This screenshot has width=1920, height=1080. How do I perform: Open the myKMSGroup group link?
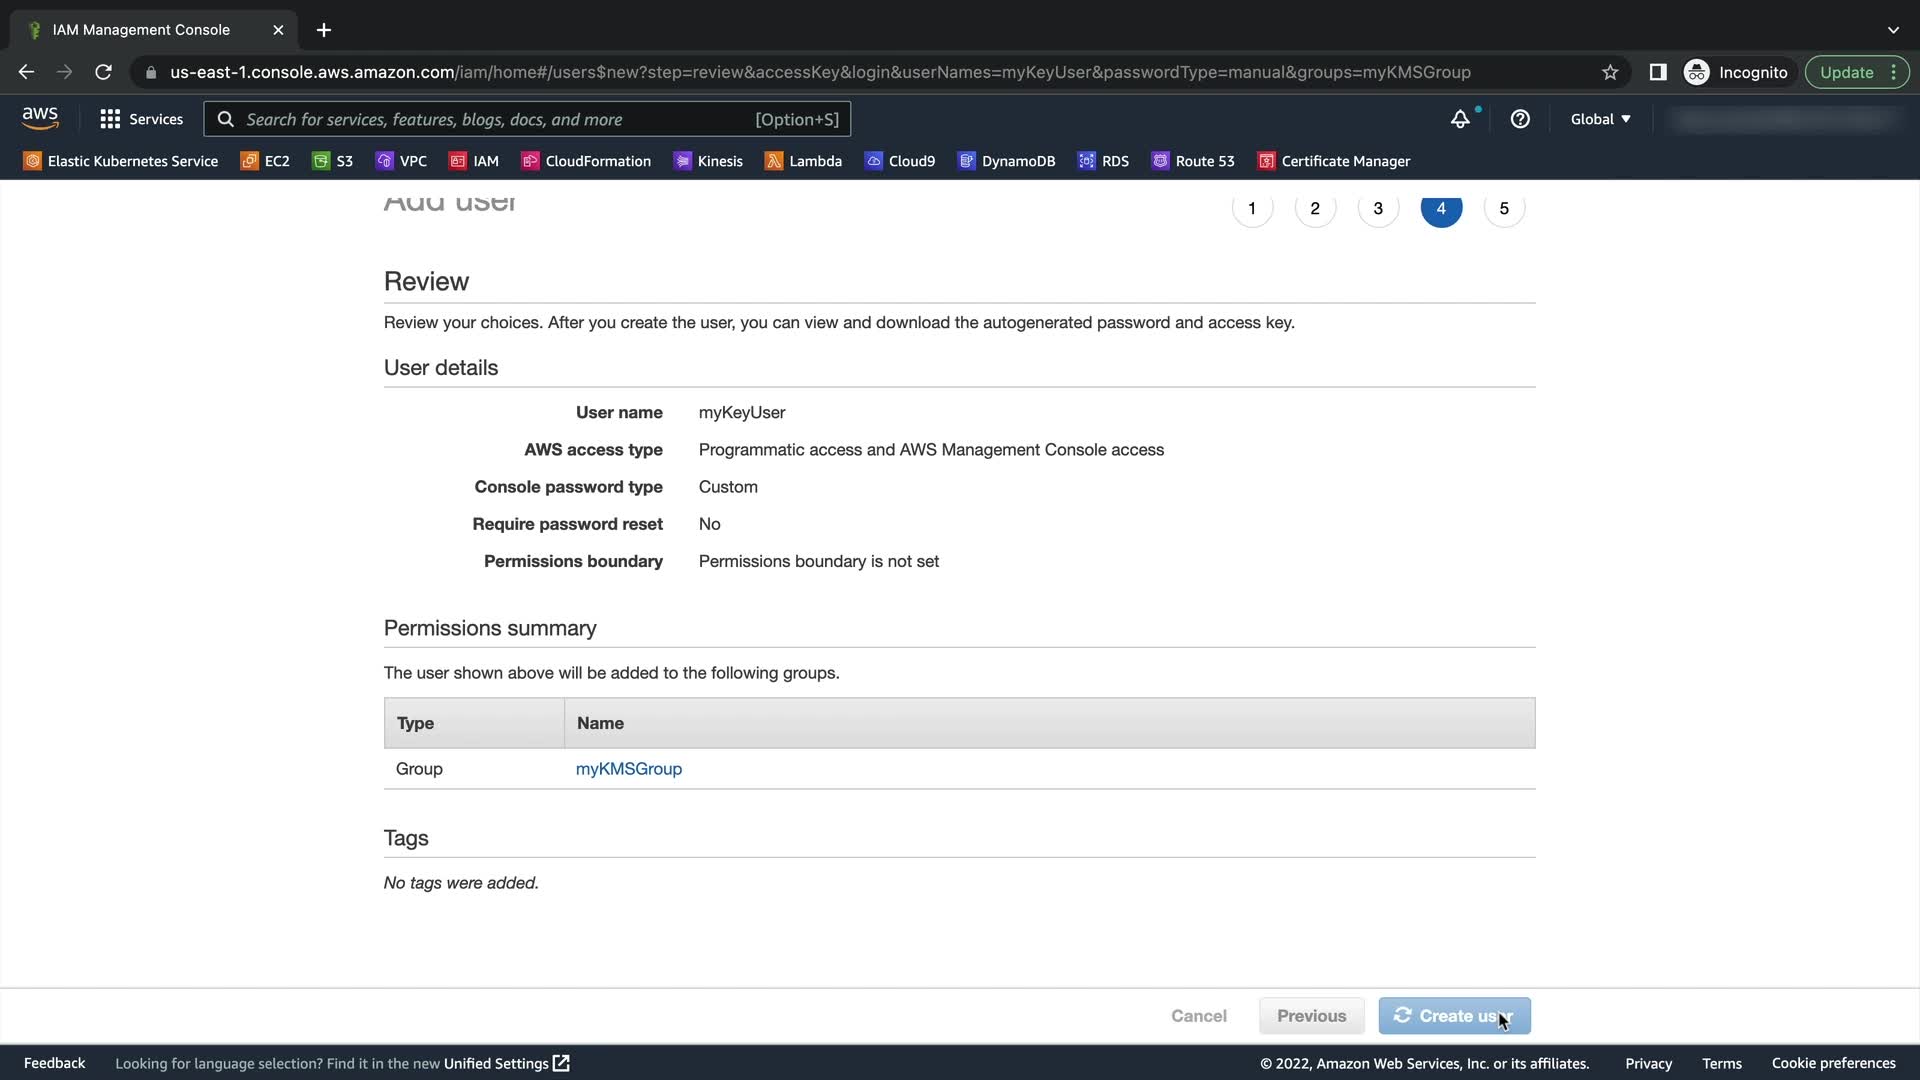click(628, 769)
